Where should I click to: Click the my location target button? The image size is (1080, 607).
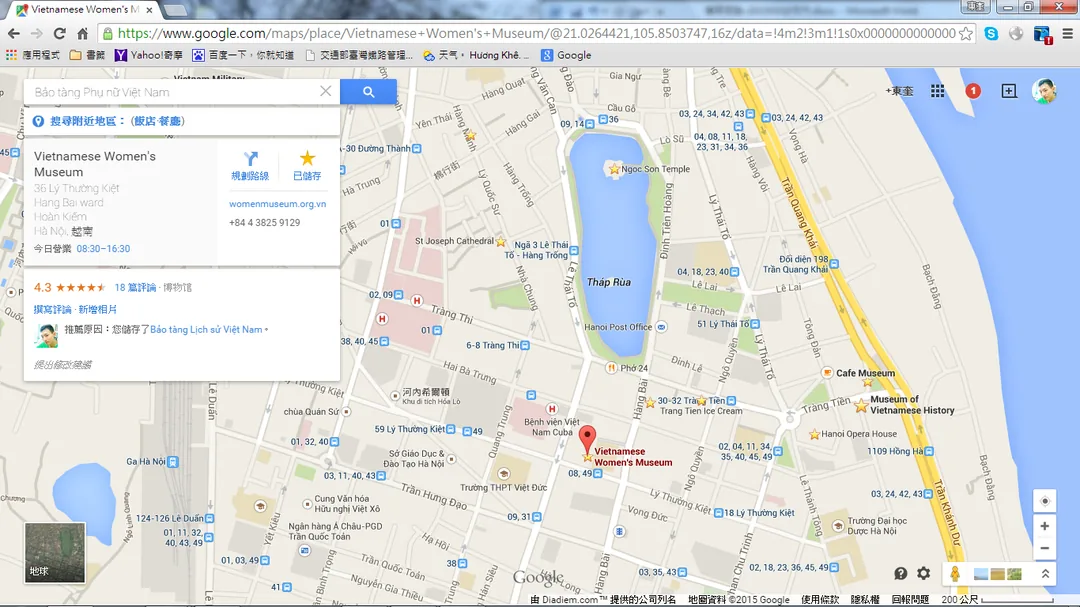pos(1044,501)
